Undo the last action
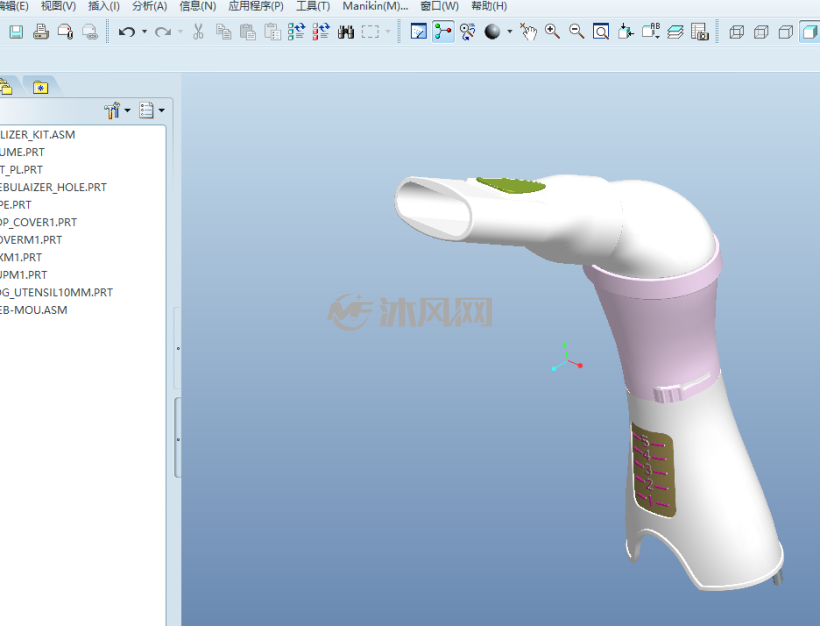The height and width of the screenshot is (626, 820). point(127,32)
